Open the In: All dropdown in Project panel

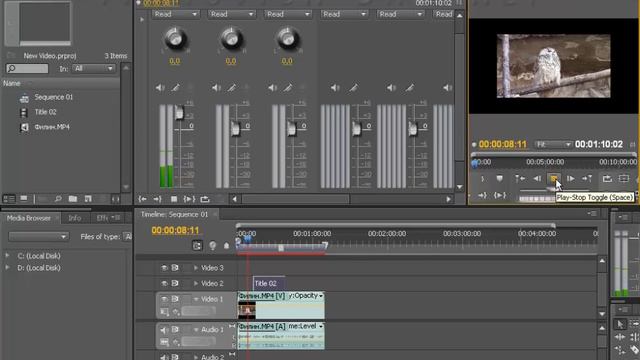[93, 69]
